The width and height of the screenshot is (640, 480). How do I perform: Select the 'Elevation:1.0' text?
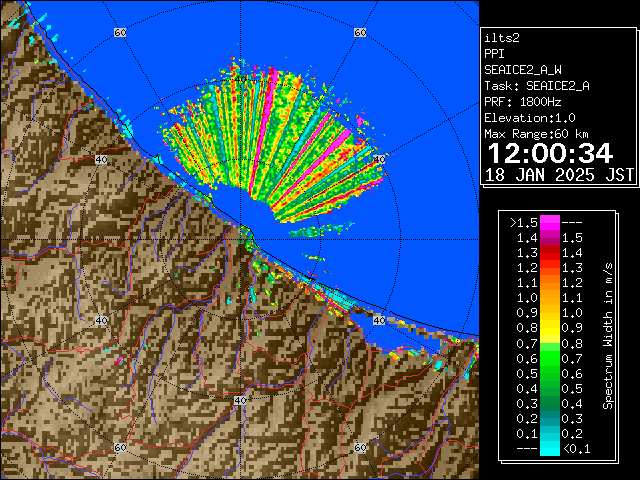pos(530,118)
